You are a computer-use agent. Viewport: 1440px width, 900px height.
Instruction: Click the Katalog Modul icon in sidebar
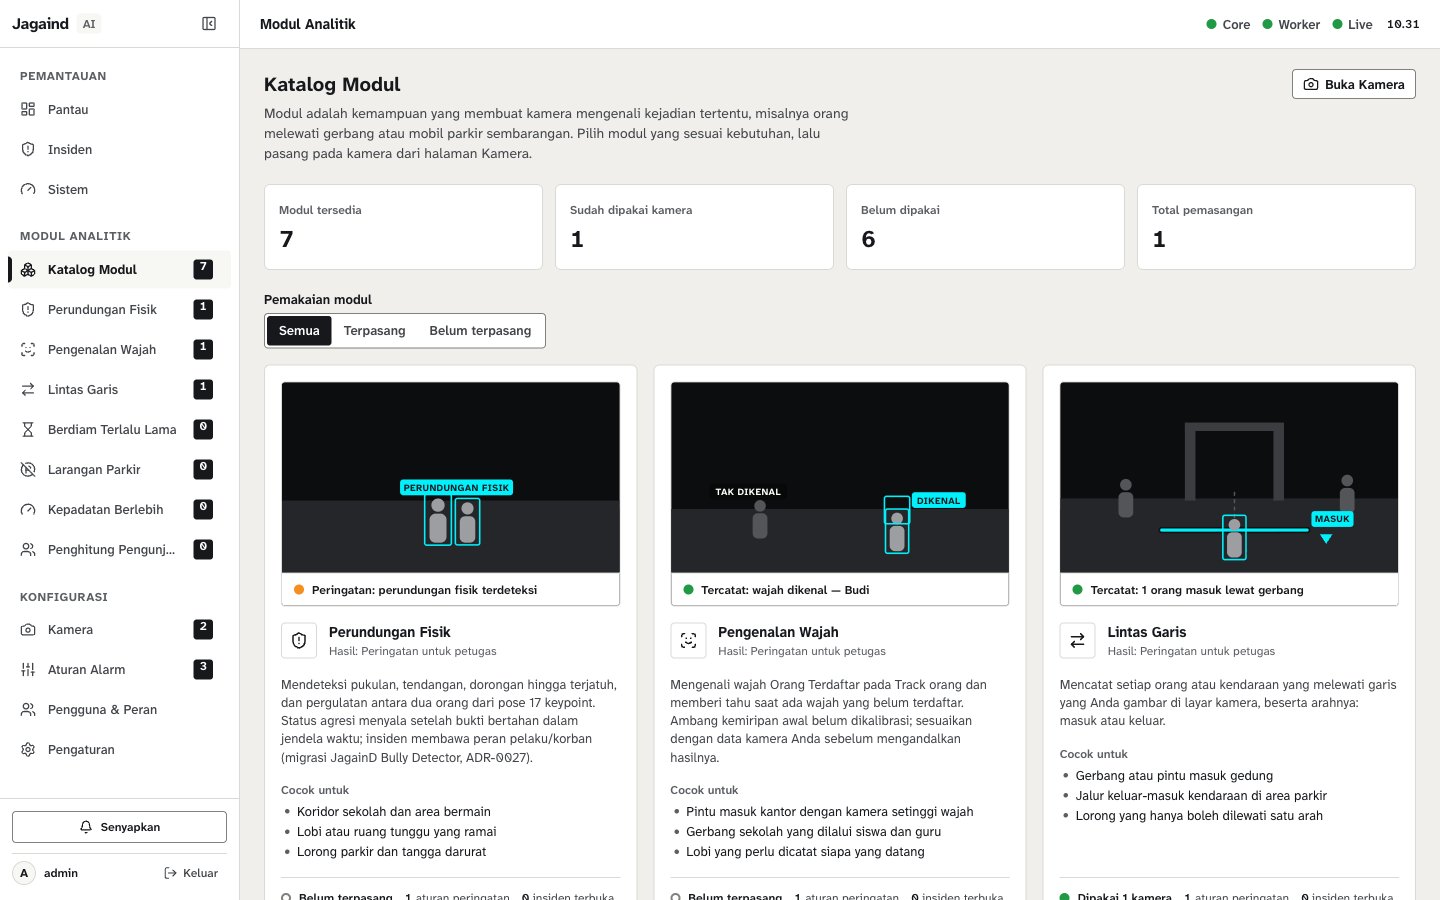click(x=28, y=270)
